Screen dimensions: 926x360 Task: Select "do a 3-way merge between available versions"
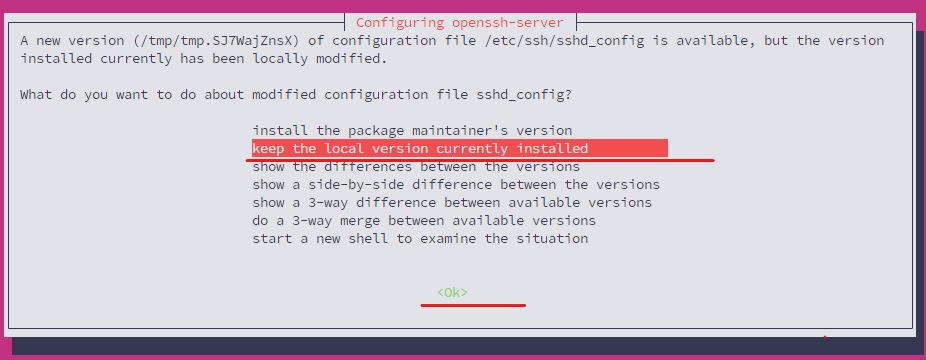[x=424, y=221]
